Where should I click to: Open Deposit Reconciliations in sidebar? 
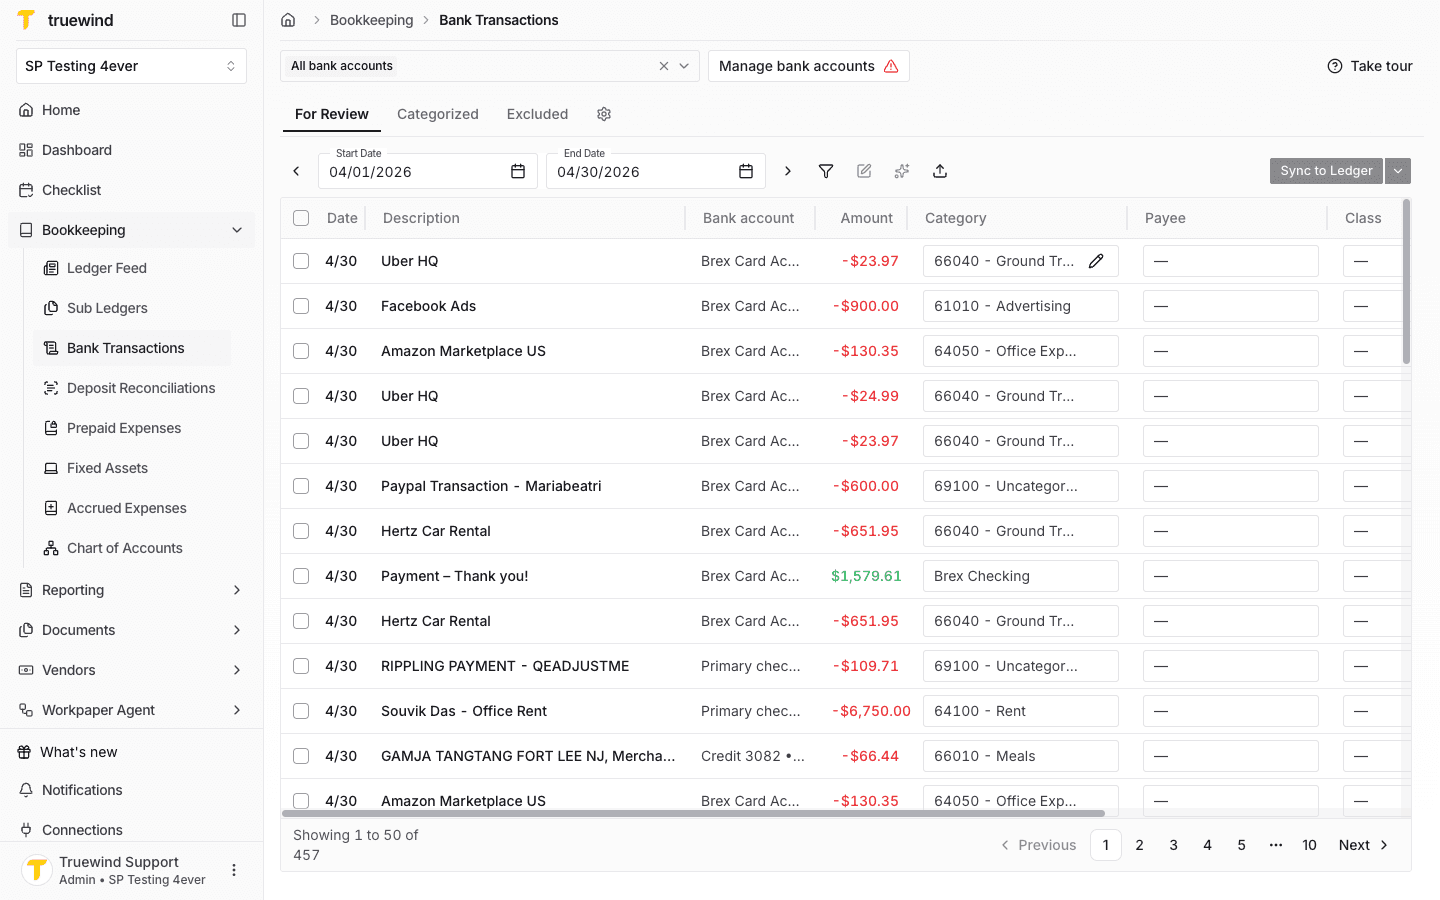click(132, 388)
